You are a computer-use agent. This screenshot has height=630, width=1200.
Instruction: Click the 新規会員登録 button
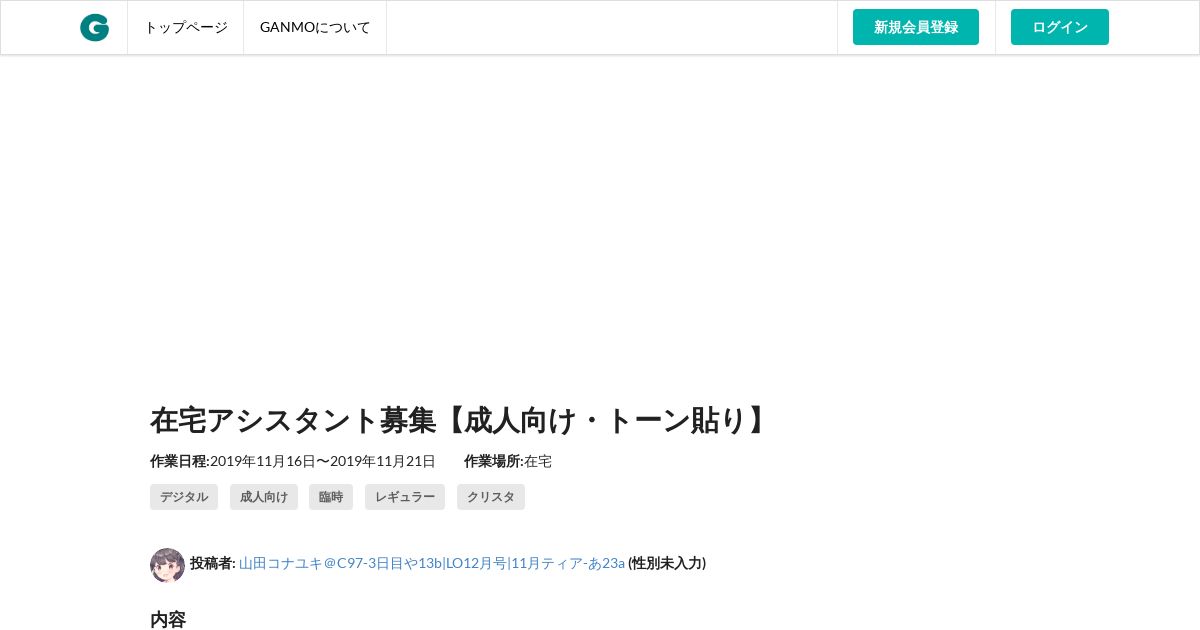[x=916, y=27]
